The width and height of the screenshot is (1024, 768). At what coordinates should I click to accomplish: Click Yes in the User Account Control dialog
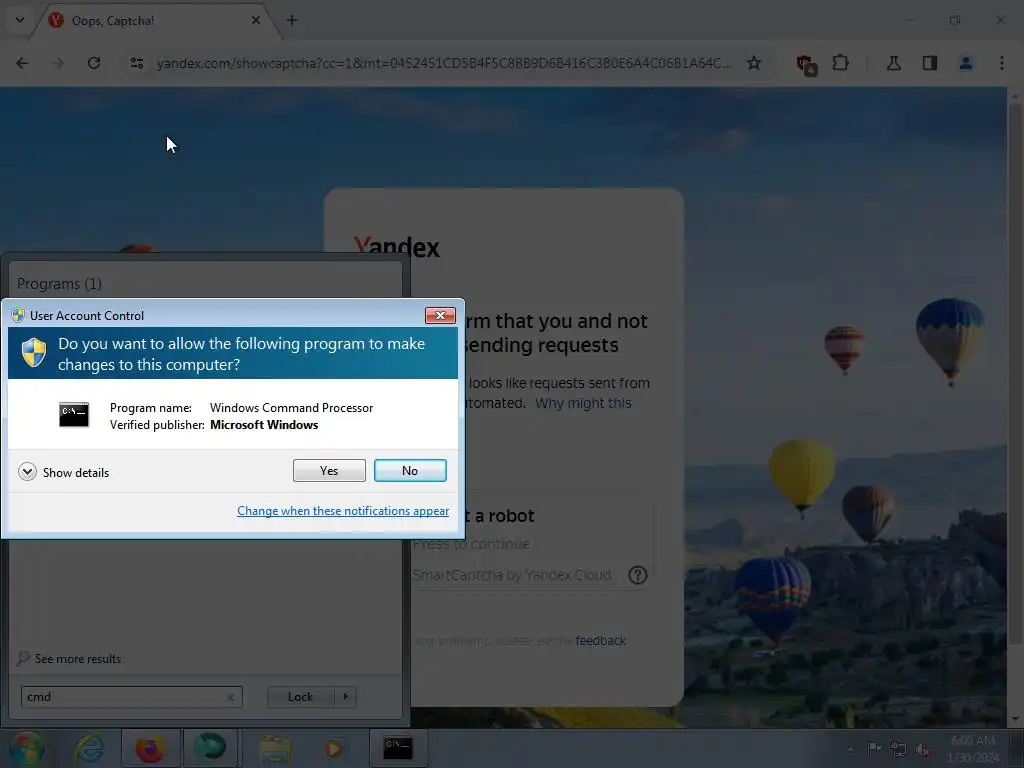(x=329, y=470)
